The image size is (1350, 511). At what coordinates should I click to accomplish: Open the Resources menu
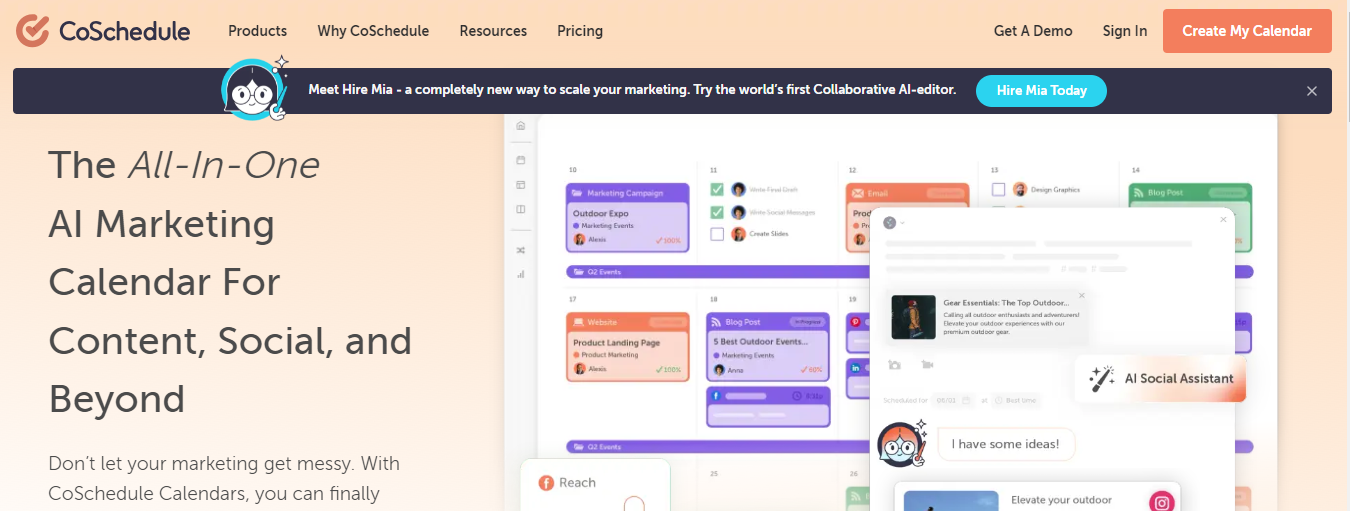click(x=493, y=31)
